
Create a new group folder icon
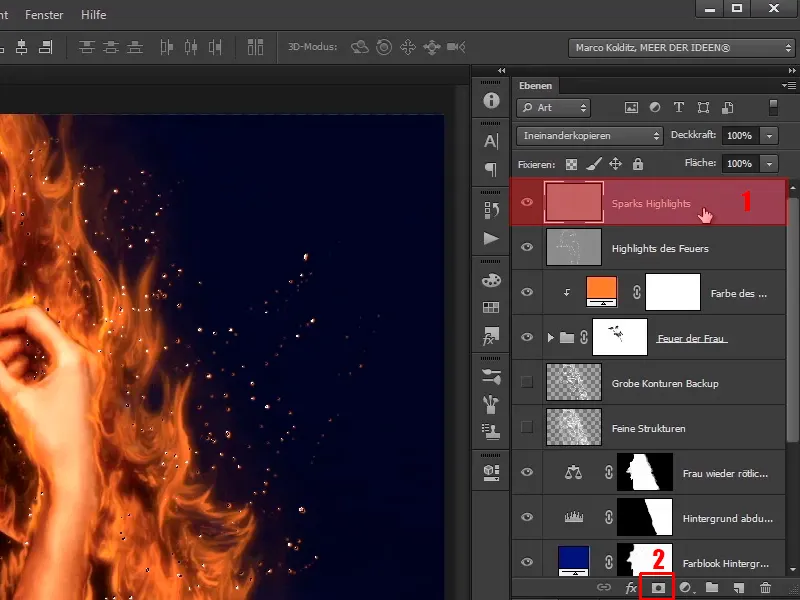[712, 587]
